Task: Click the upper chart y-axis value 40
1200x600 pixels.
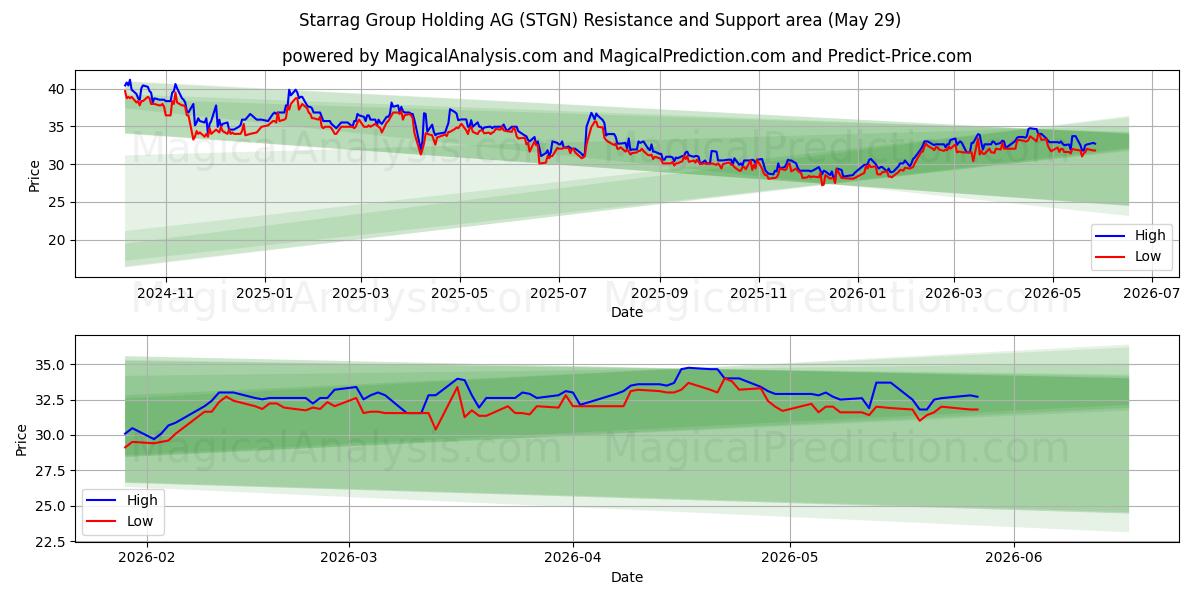Action: tap(58, 89)
